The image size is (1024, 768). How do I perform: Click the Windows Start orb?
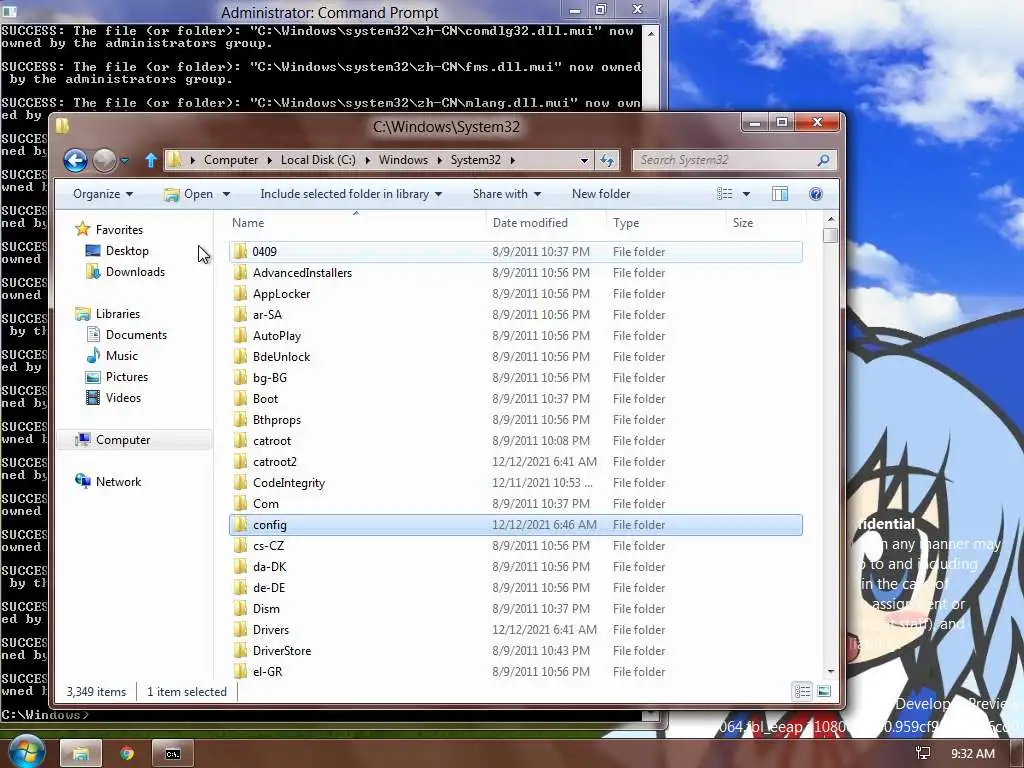(25, 752)
